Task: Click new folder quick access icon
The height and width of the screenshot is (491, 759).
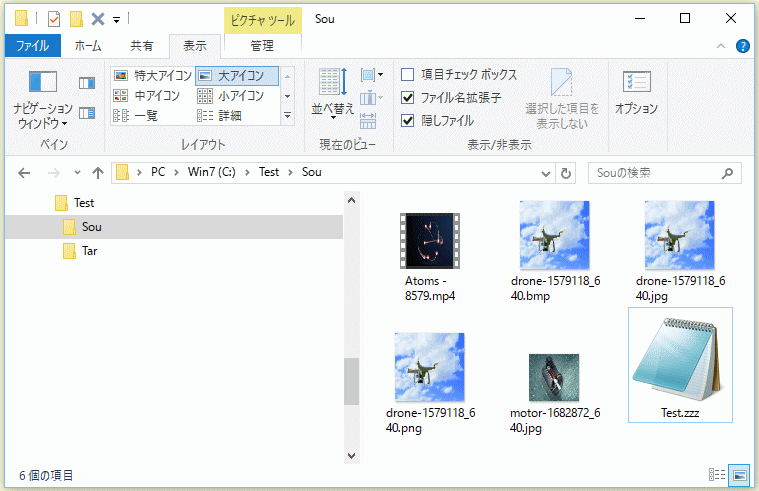Action: [x=76, y=19]
